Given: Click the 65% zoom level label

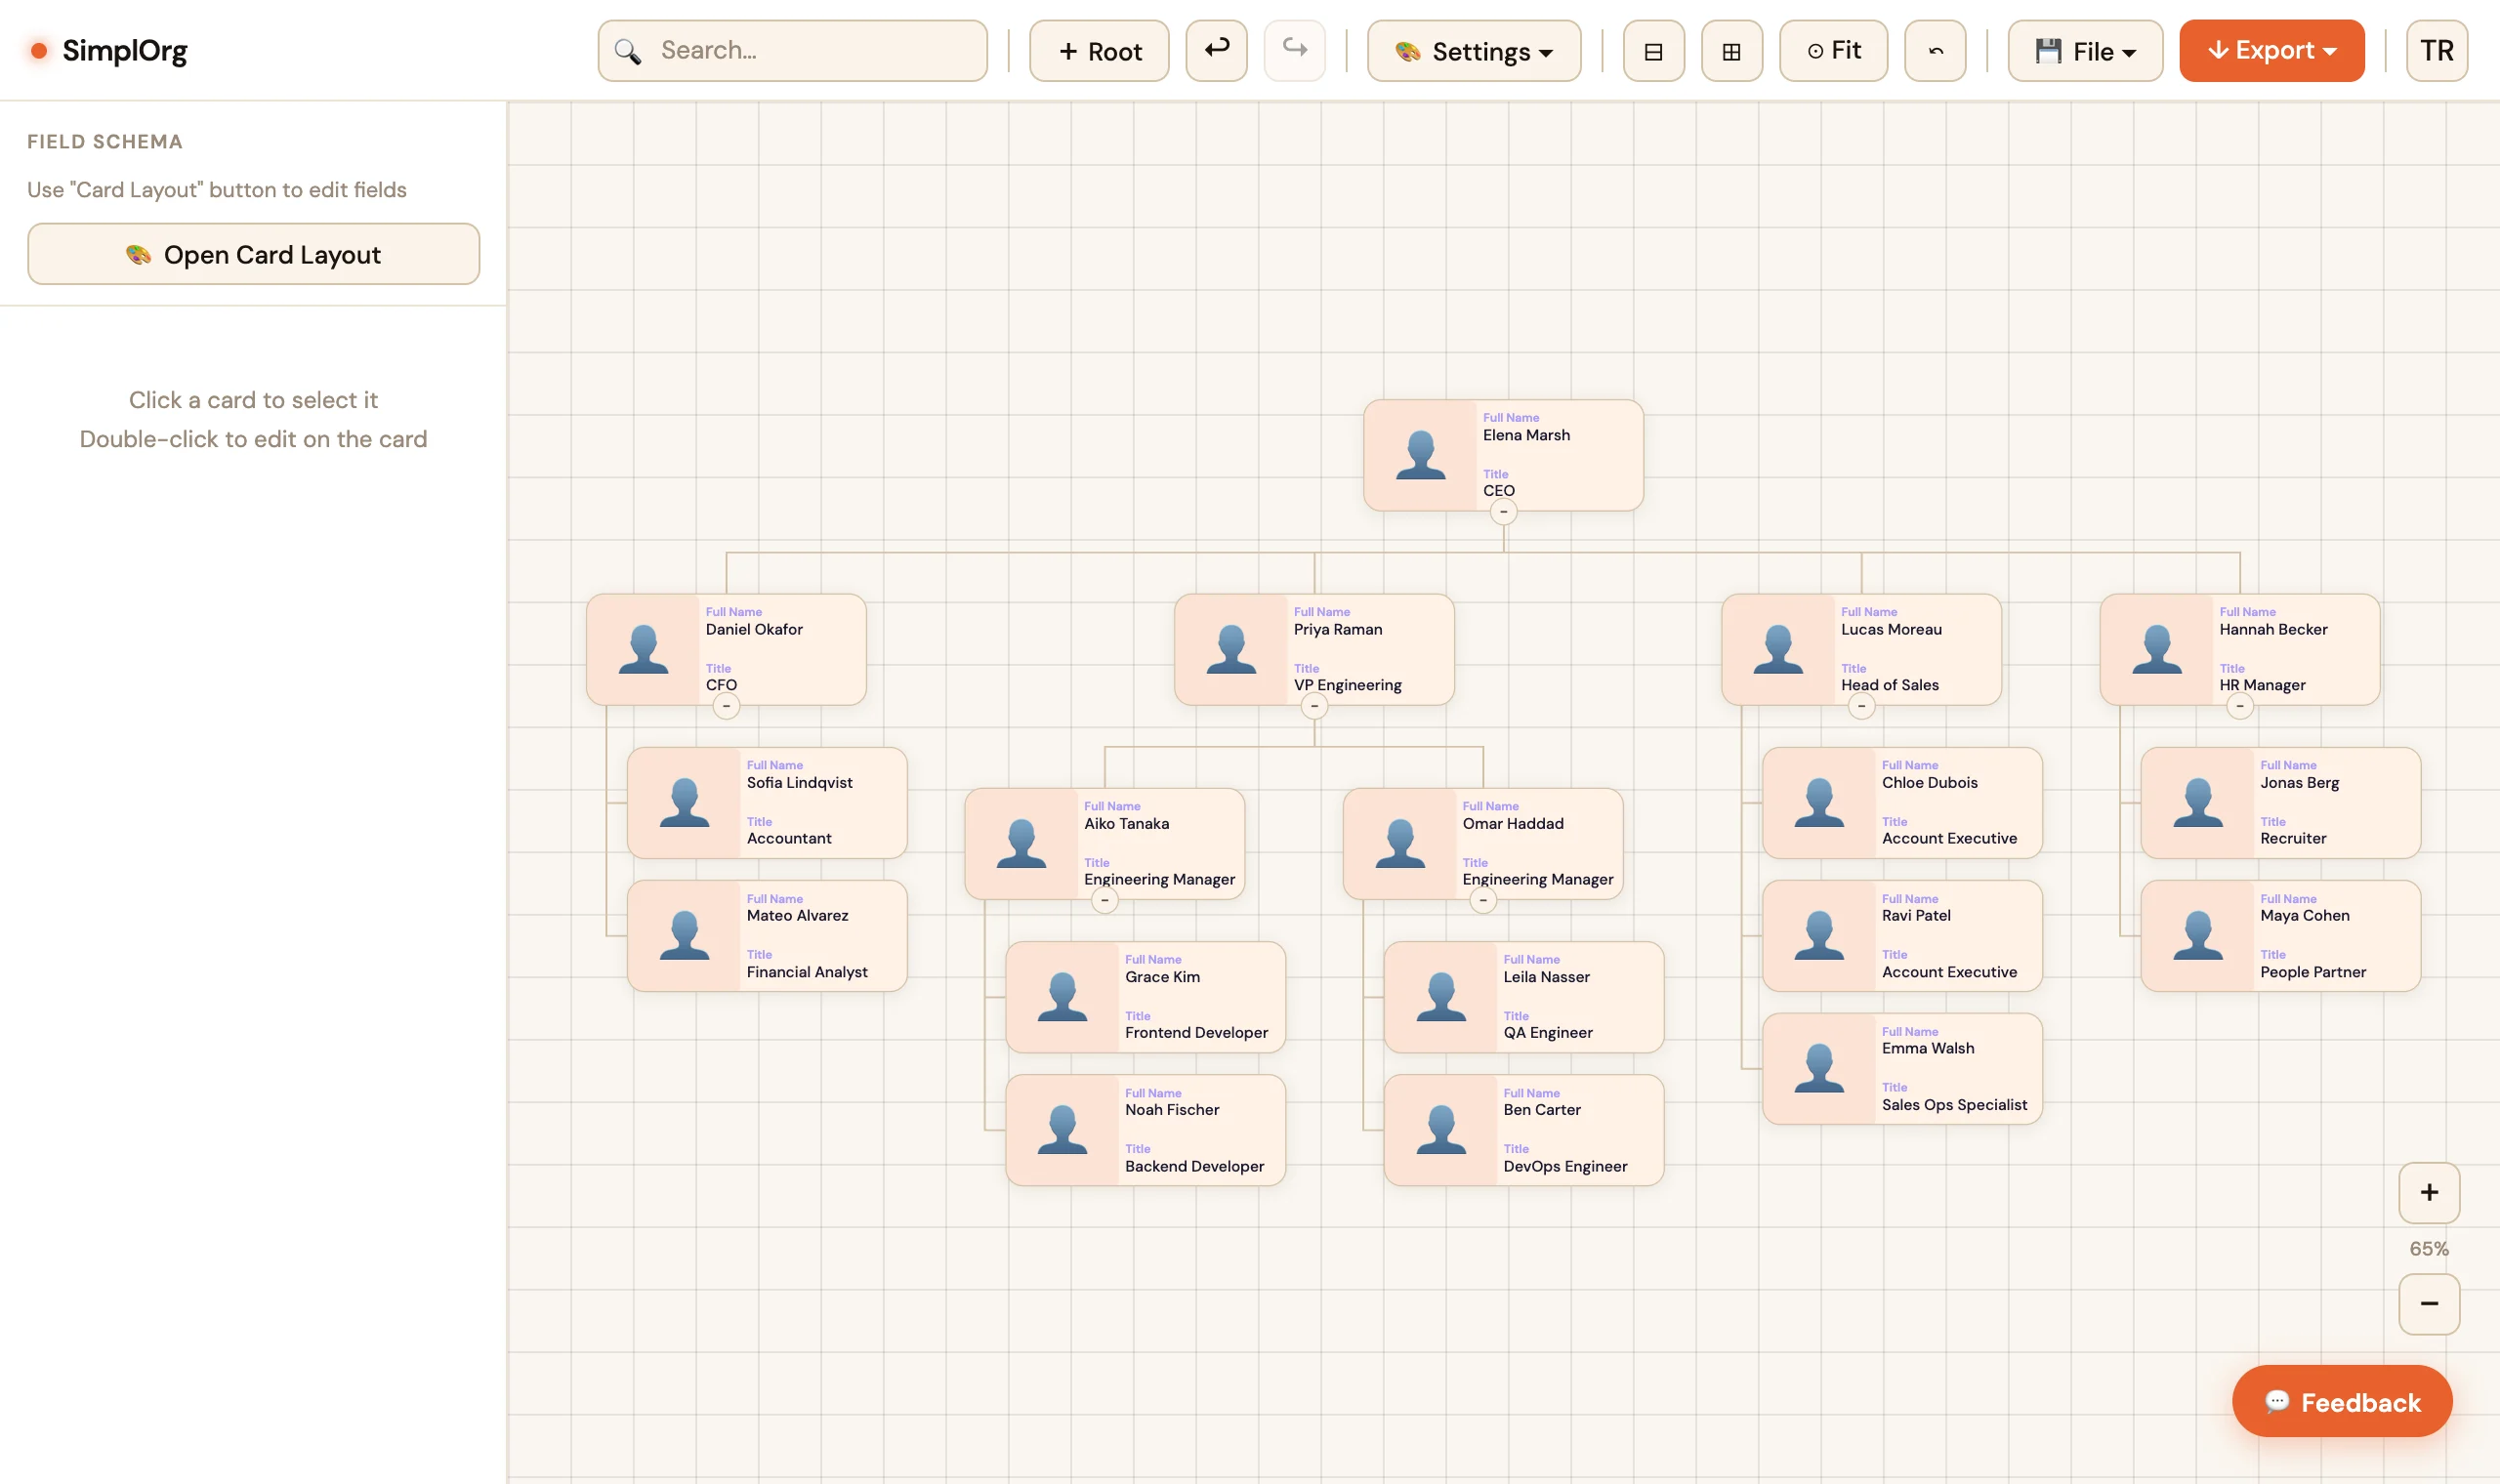Looking at the screenshot, I should coord(2428,1248).
